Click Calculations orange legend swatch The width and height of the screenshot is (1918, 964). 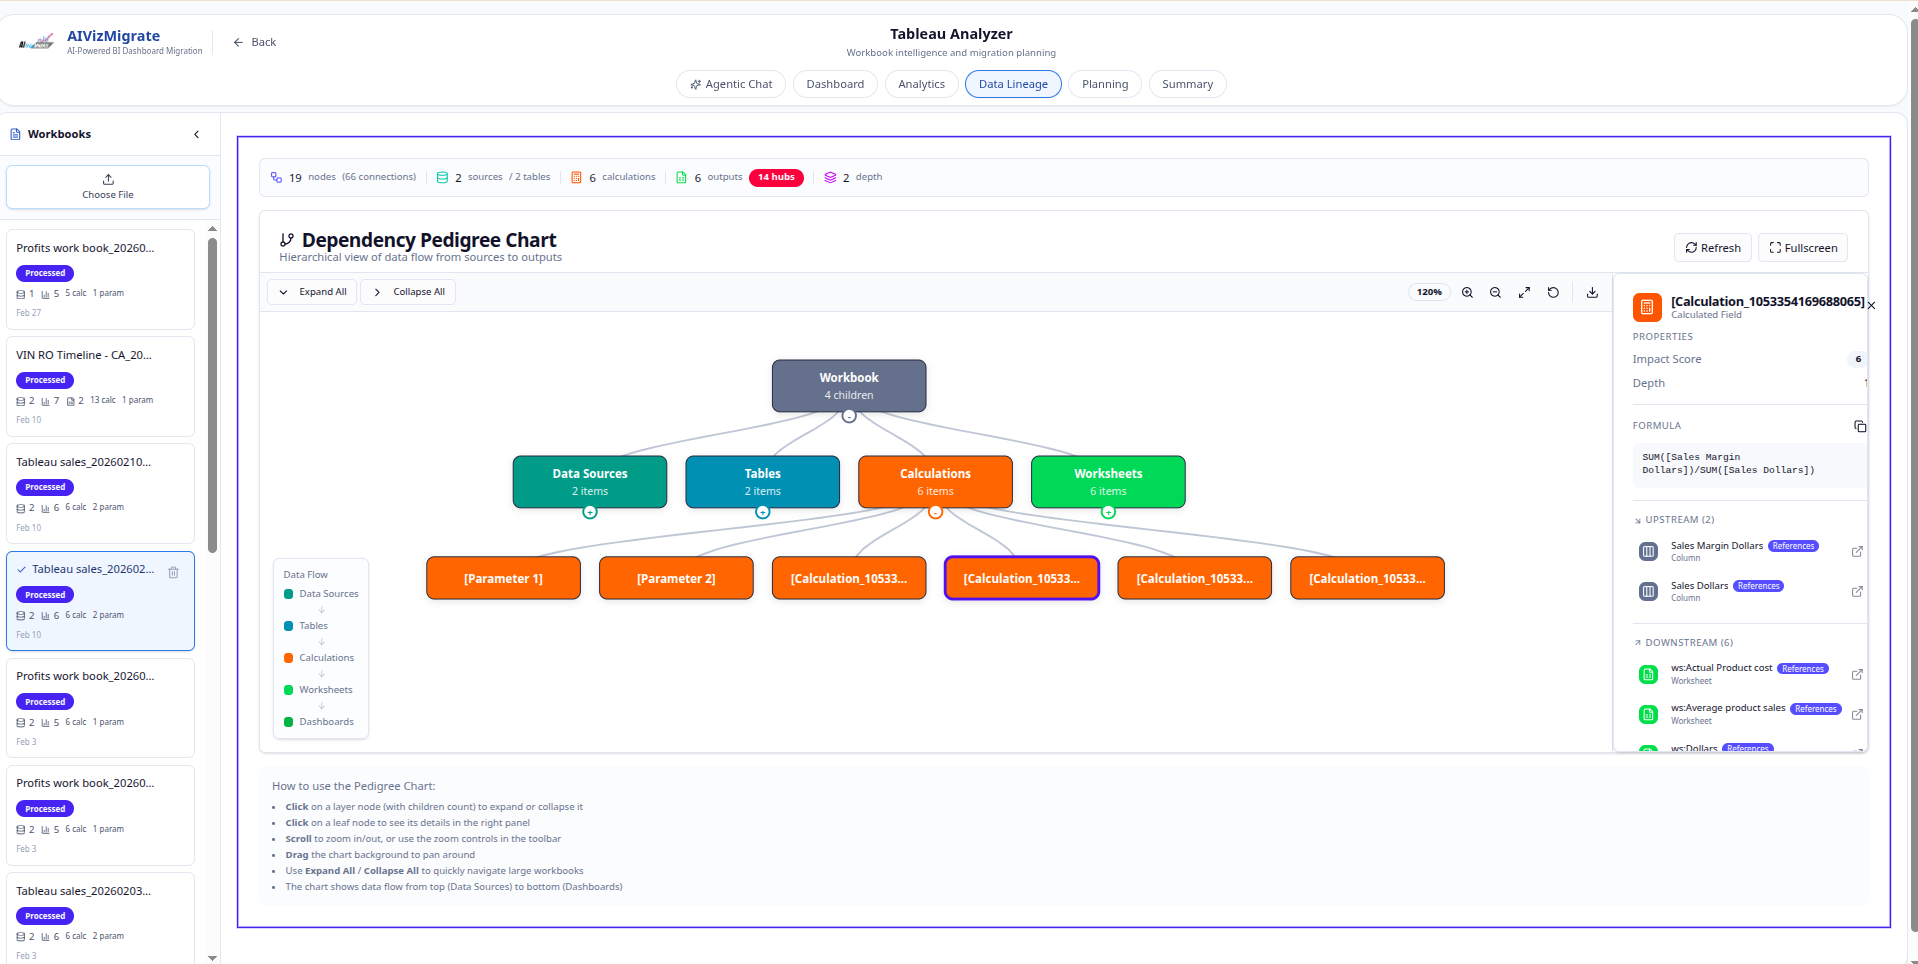(289, 658)
